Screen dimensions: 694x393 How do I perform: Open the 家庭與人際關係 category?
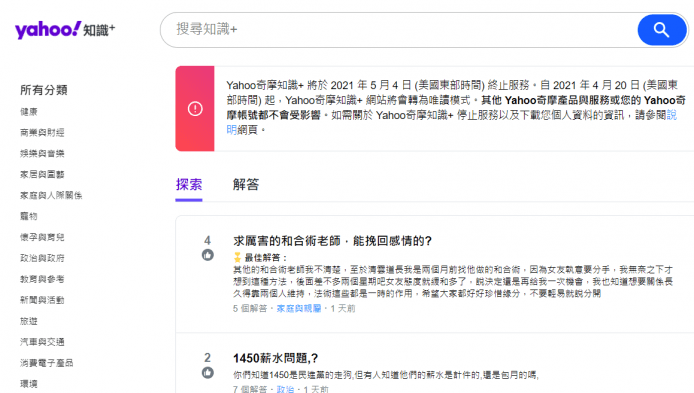(51, 195)
